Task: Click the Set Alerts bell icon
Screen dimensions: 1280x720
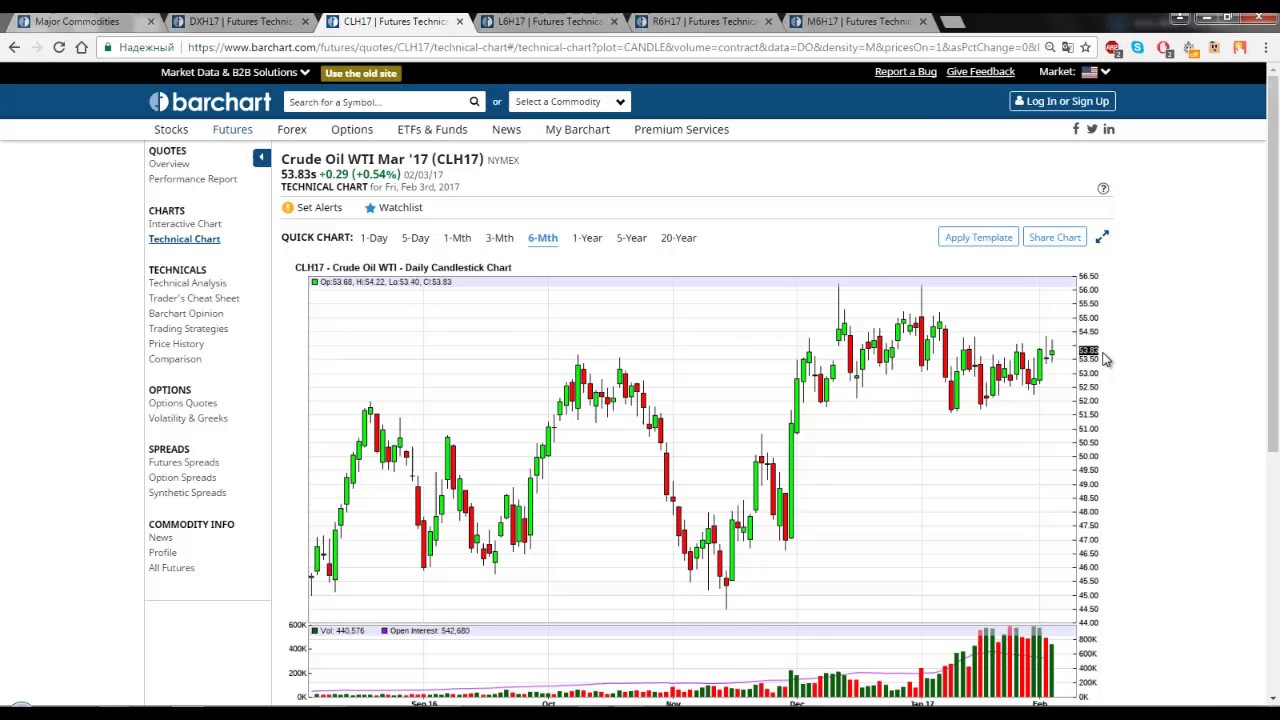Action: click(x=288, y=207)
